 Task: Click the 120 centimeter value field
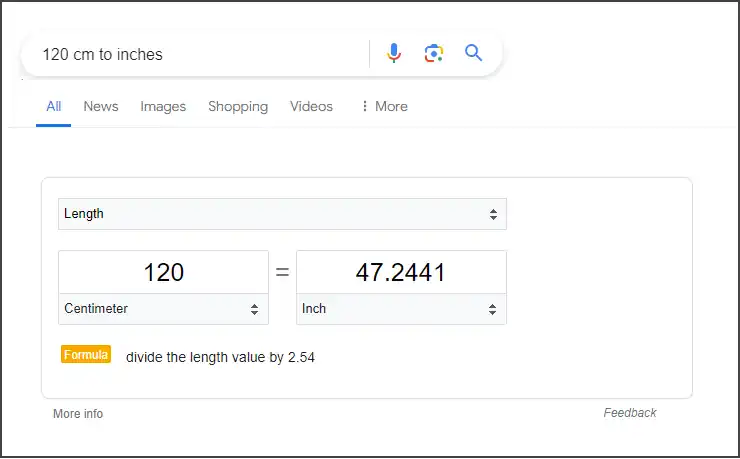point(163,272)
